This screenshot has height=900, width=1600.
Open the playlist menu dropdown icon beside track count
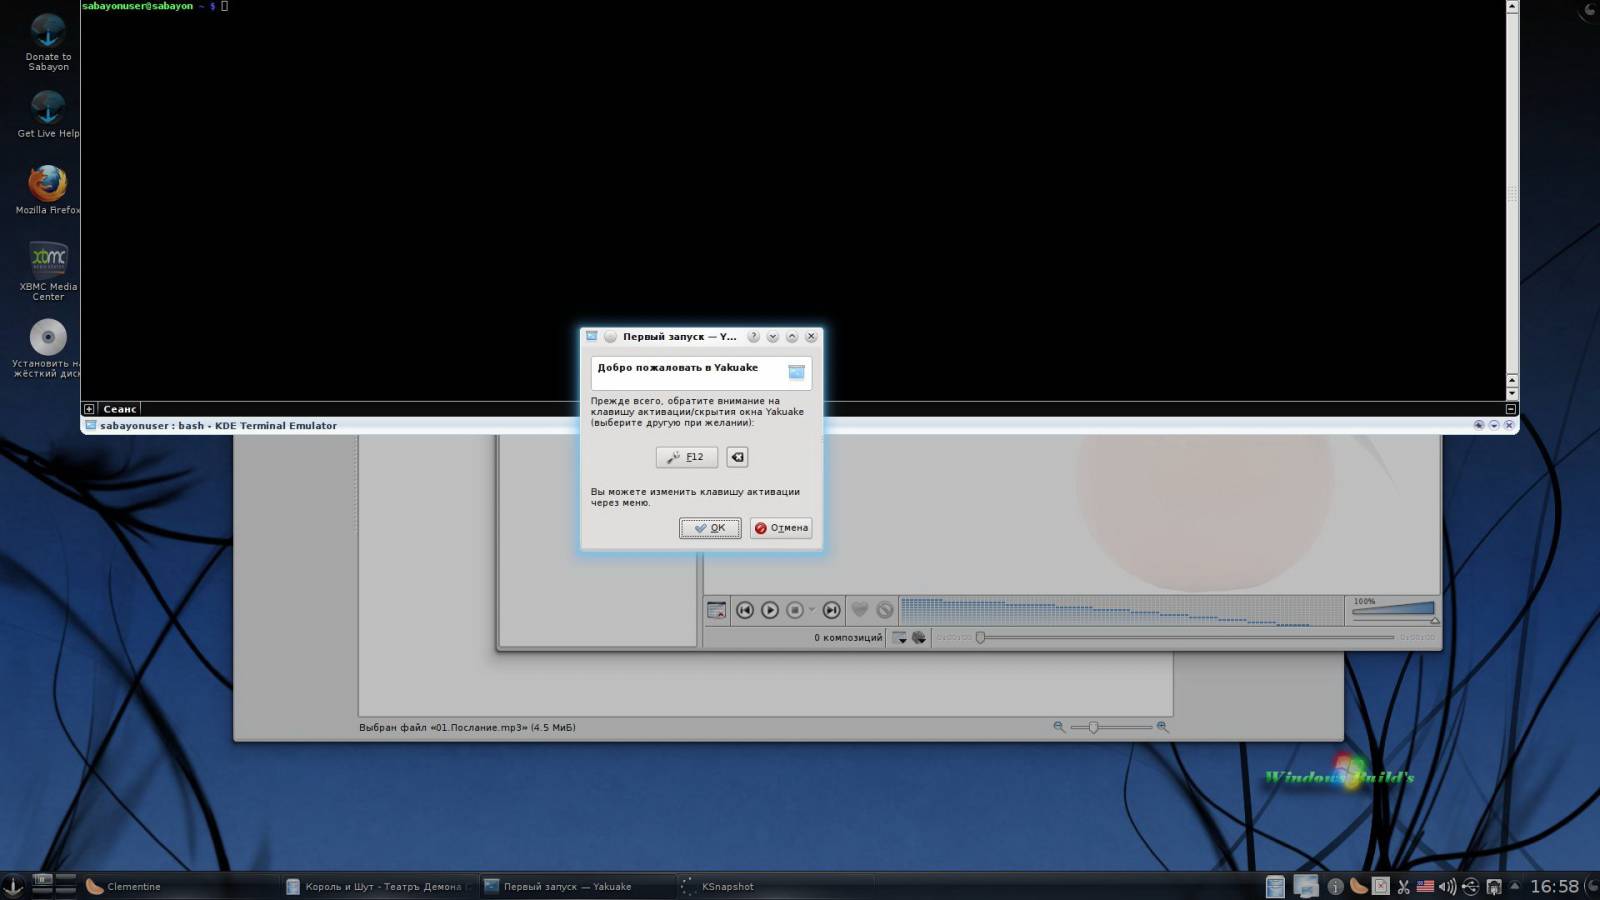(x=899, y=637)
